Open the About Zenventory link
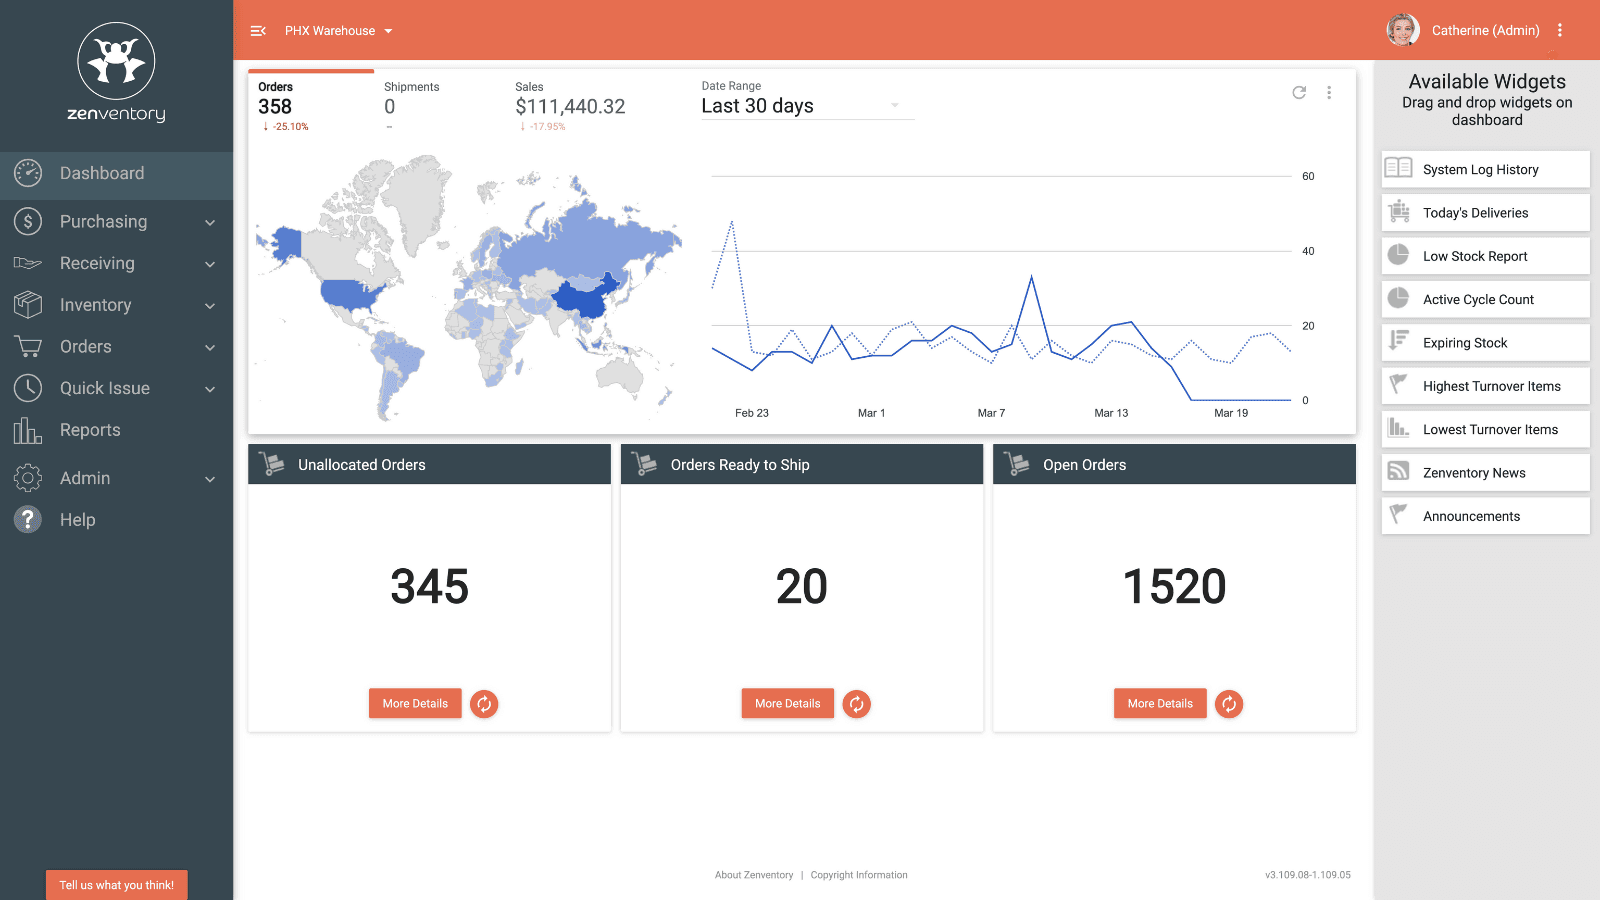 [x=753, y=875]
